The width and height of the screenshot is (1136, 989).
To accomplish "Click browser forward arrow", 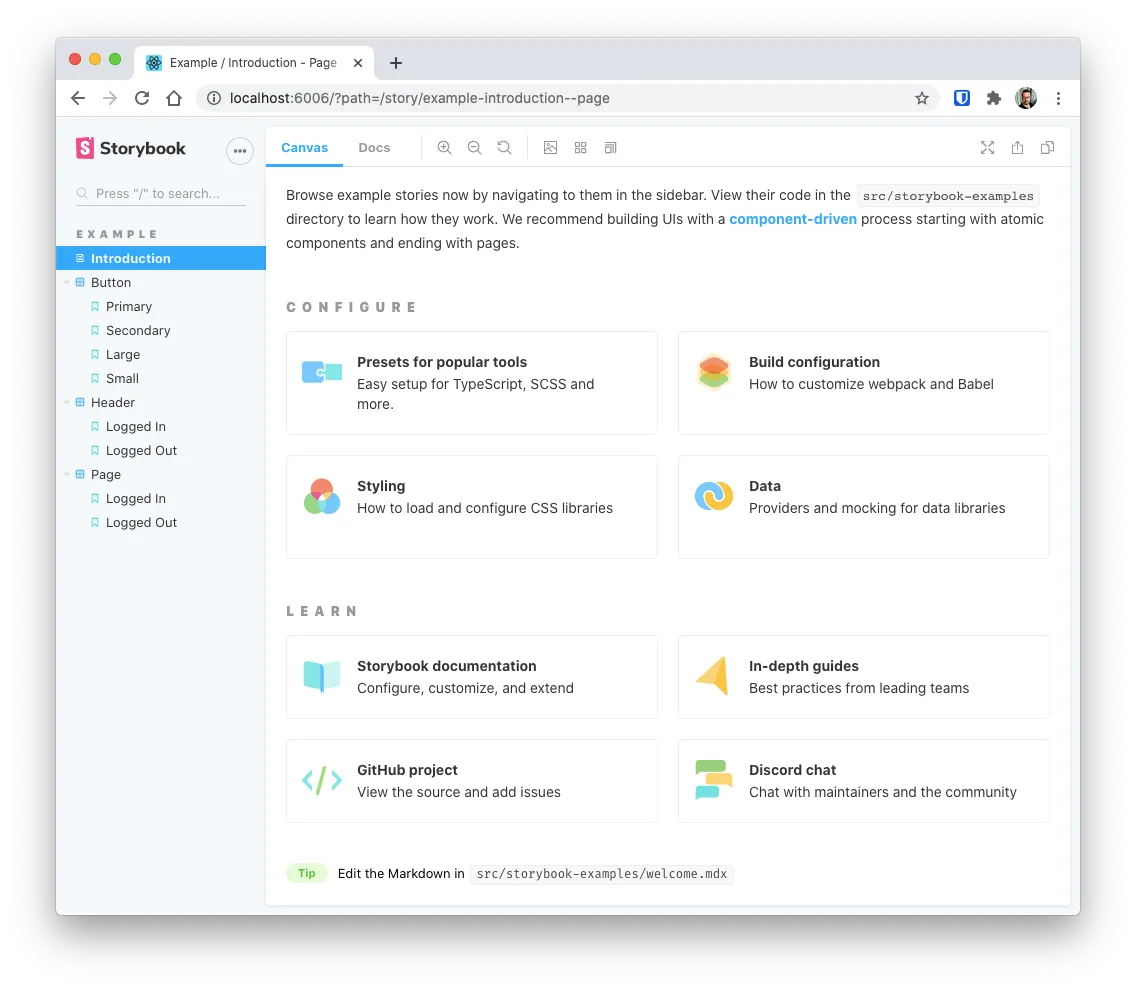I will pos(110,99).
